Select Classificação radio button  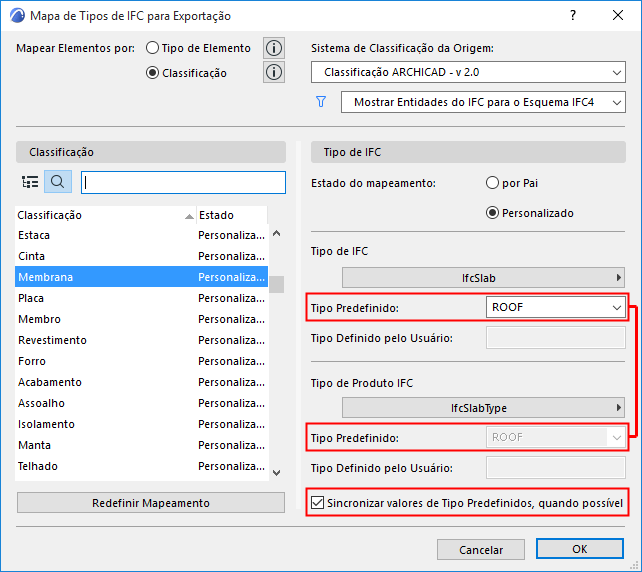(152, 73)
